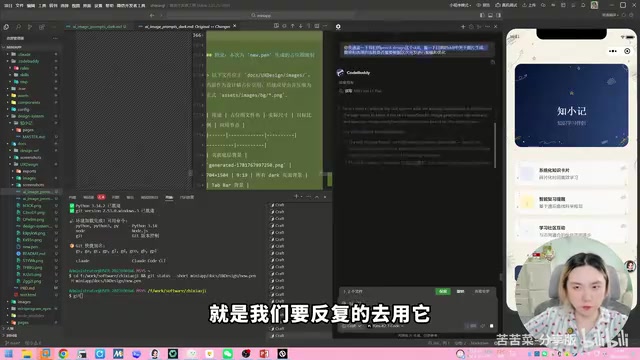Tap the 系统化知识卡片 card in simulator
The image size is (640, 360).
point(571,173)
